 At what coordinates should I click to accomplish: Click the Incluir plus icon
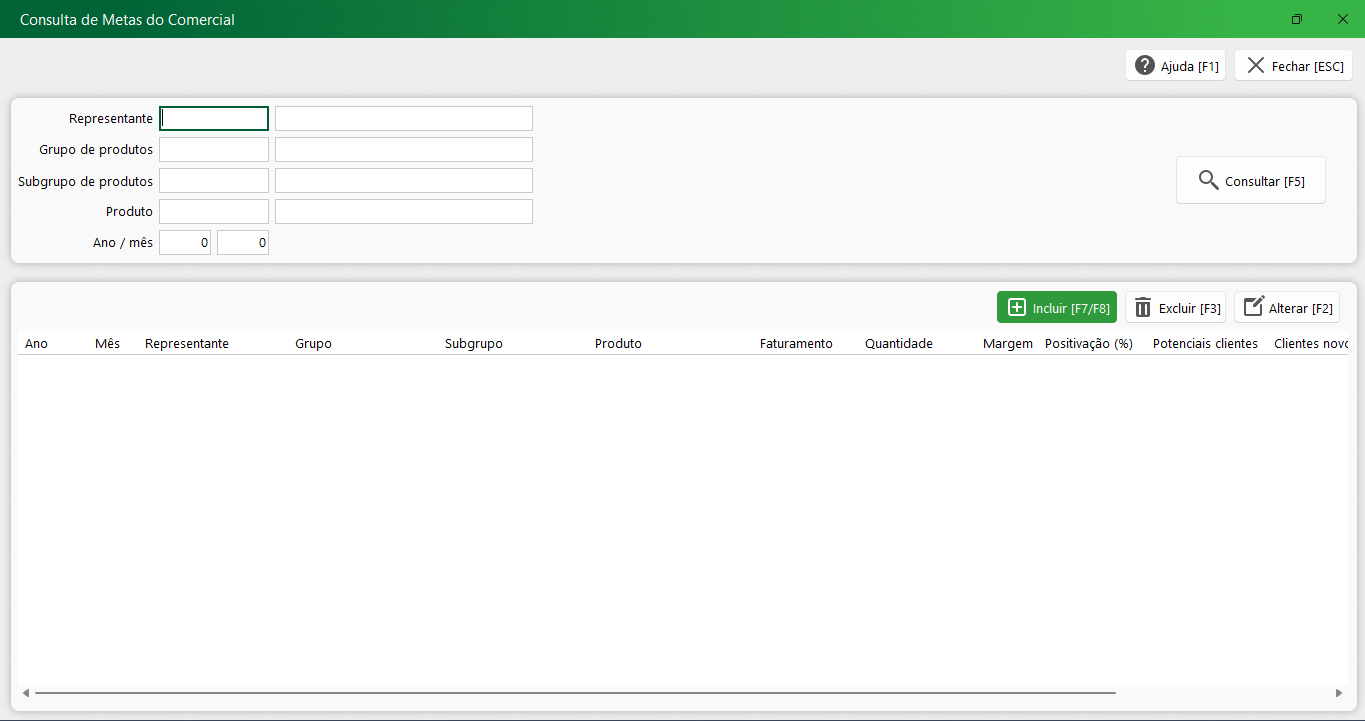click(x=1017, y=308)
